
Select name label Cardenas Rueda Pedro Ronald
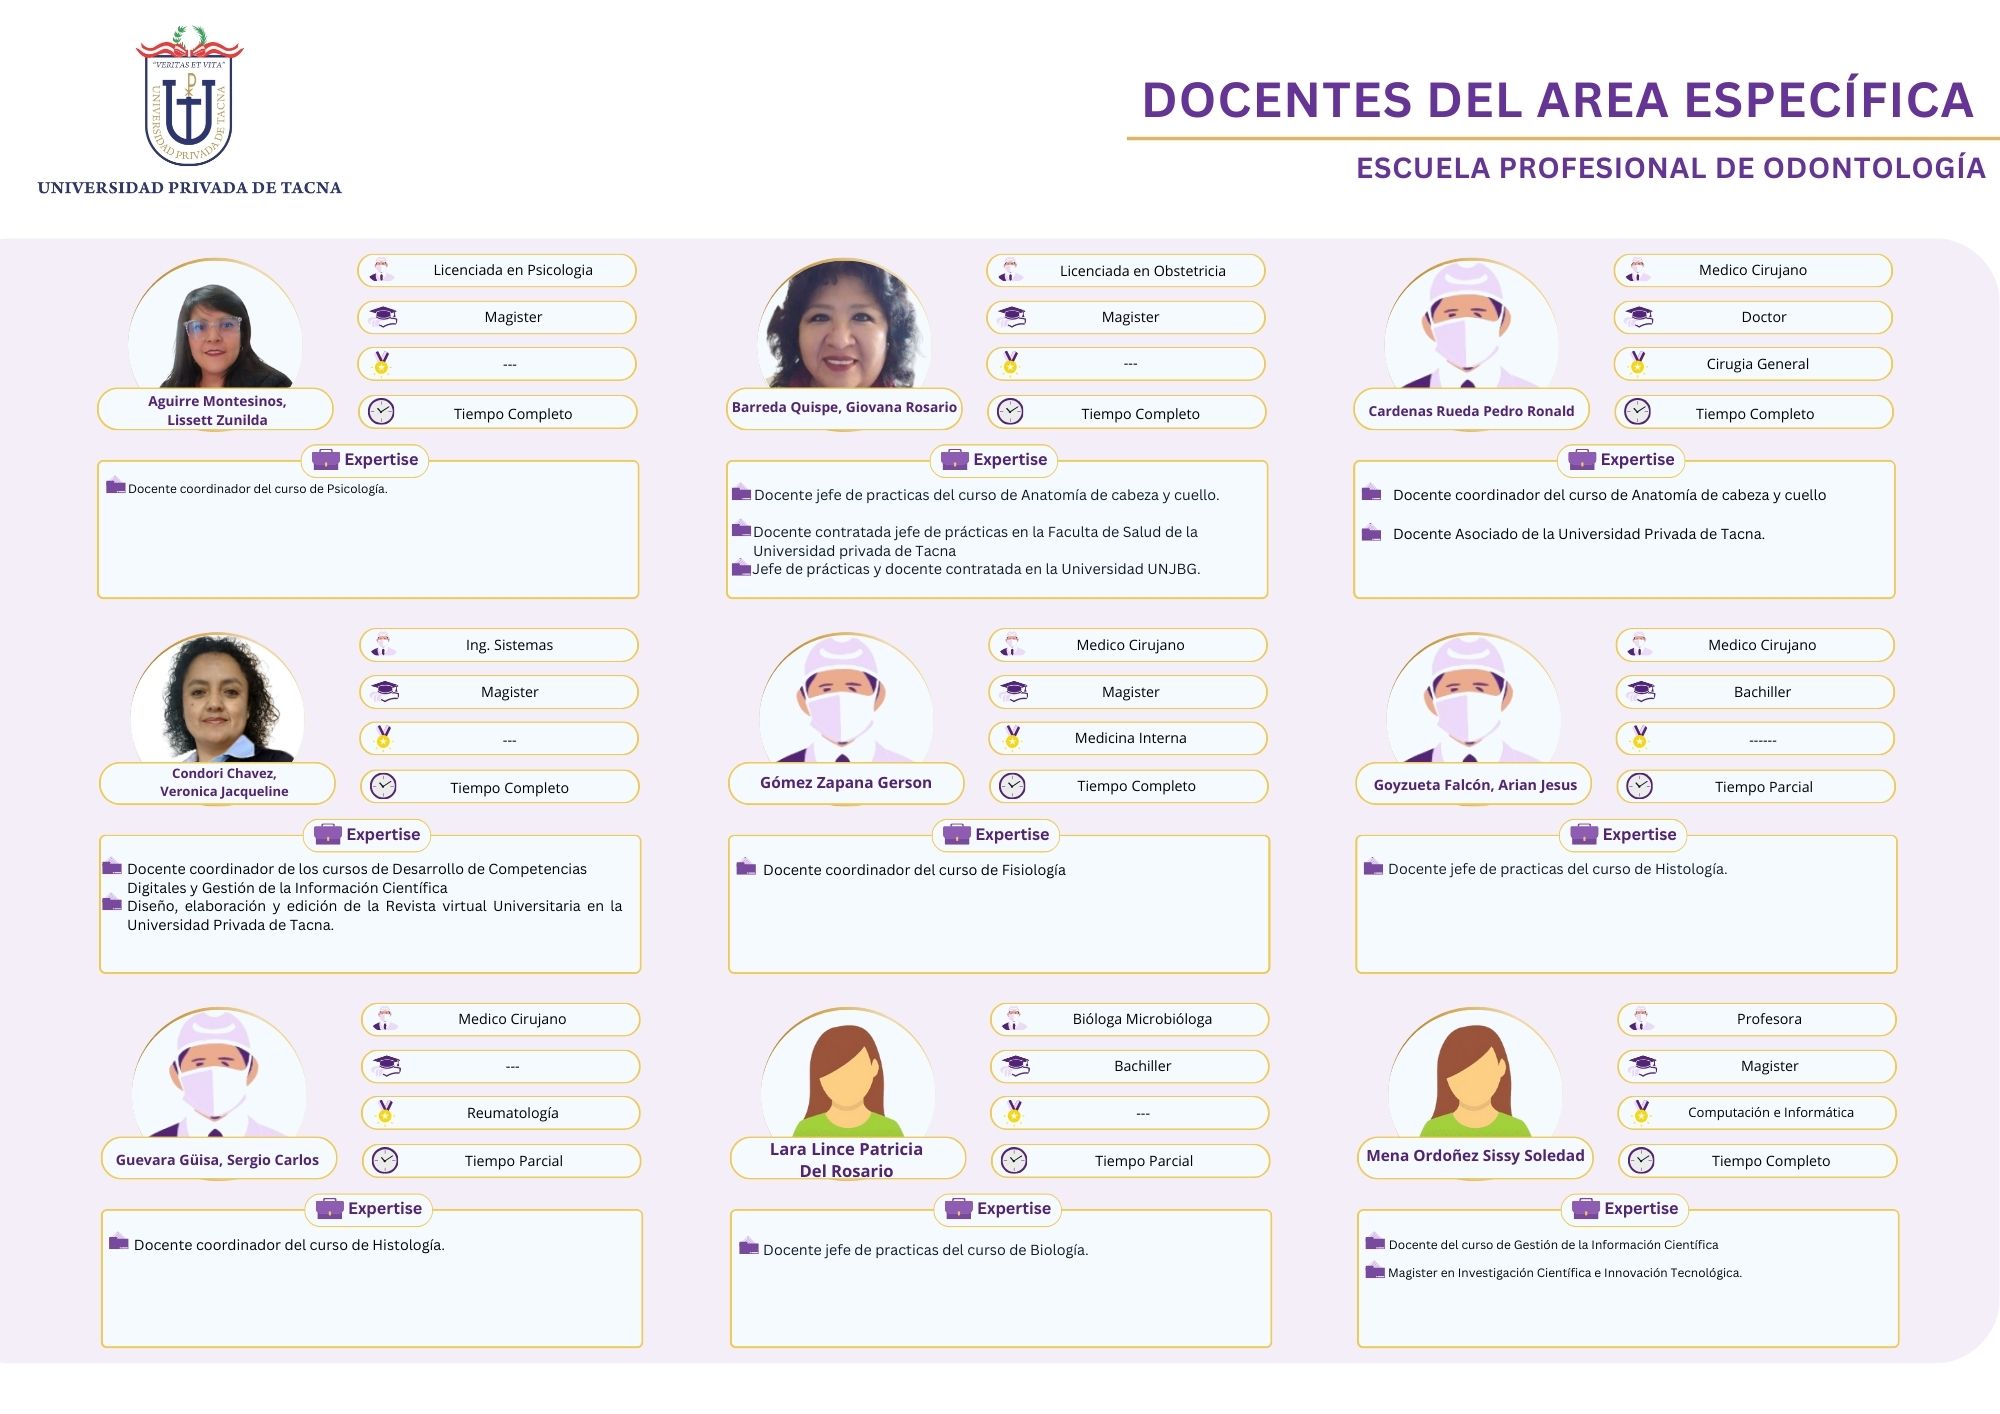point(1471,410)
